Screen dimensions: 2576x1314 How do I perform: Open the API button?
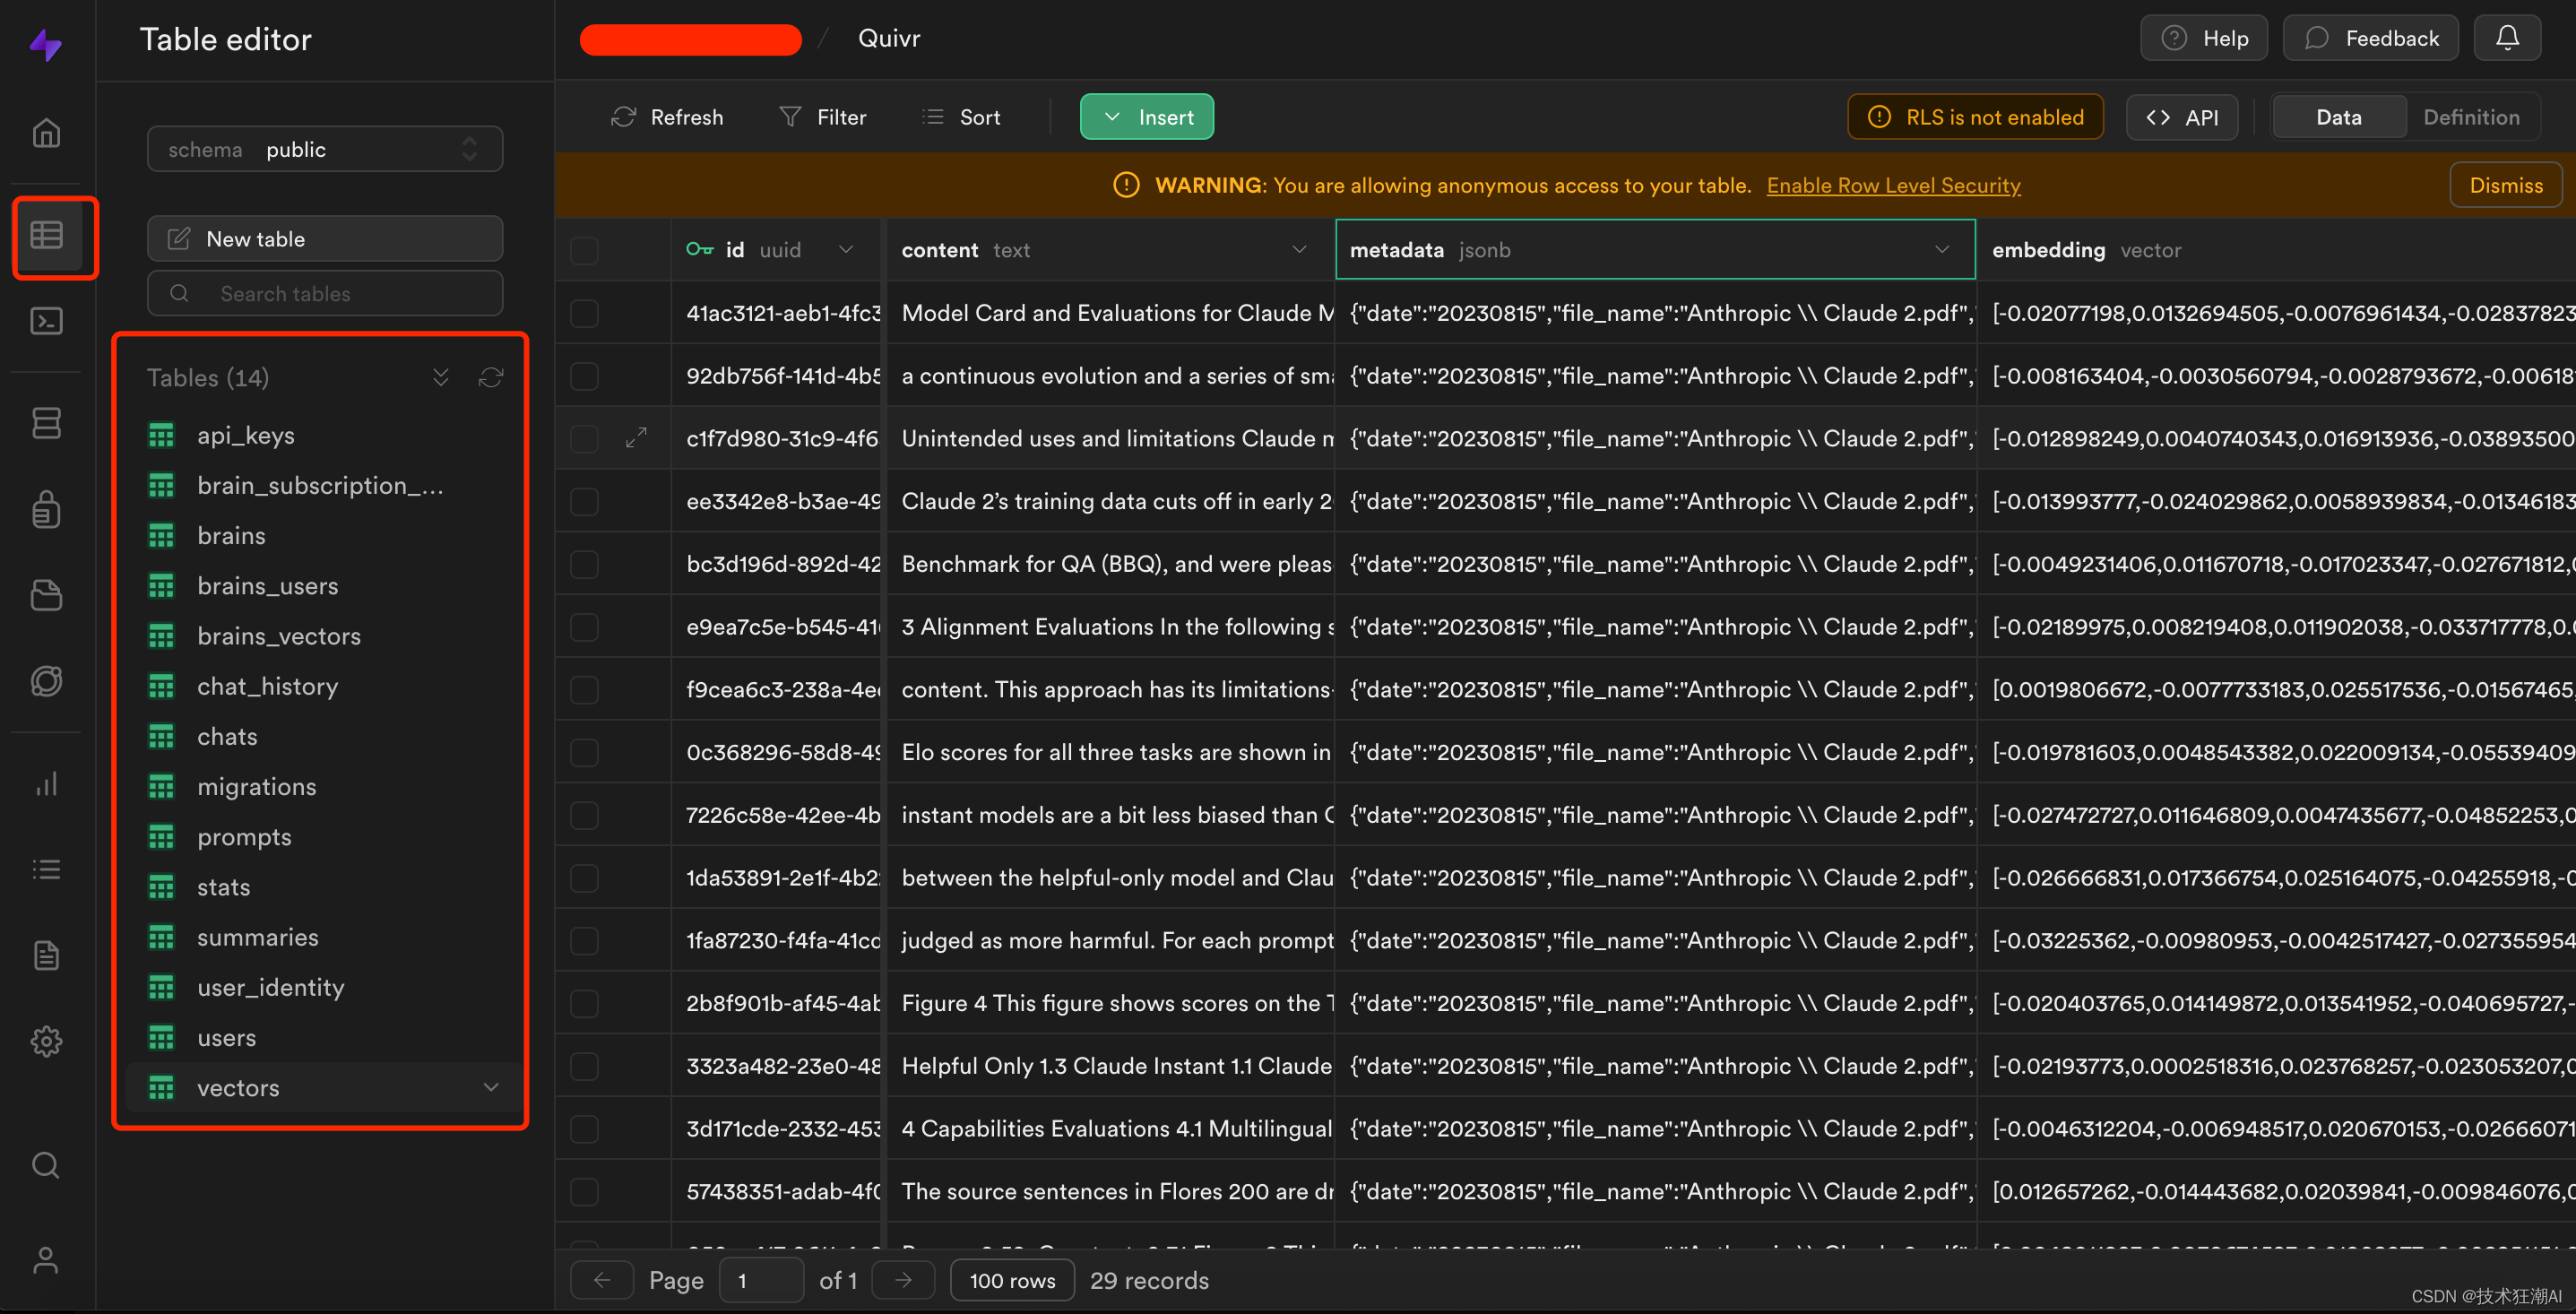(x=2182, y=117)
